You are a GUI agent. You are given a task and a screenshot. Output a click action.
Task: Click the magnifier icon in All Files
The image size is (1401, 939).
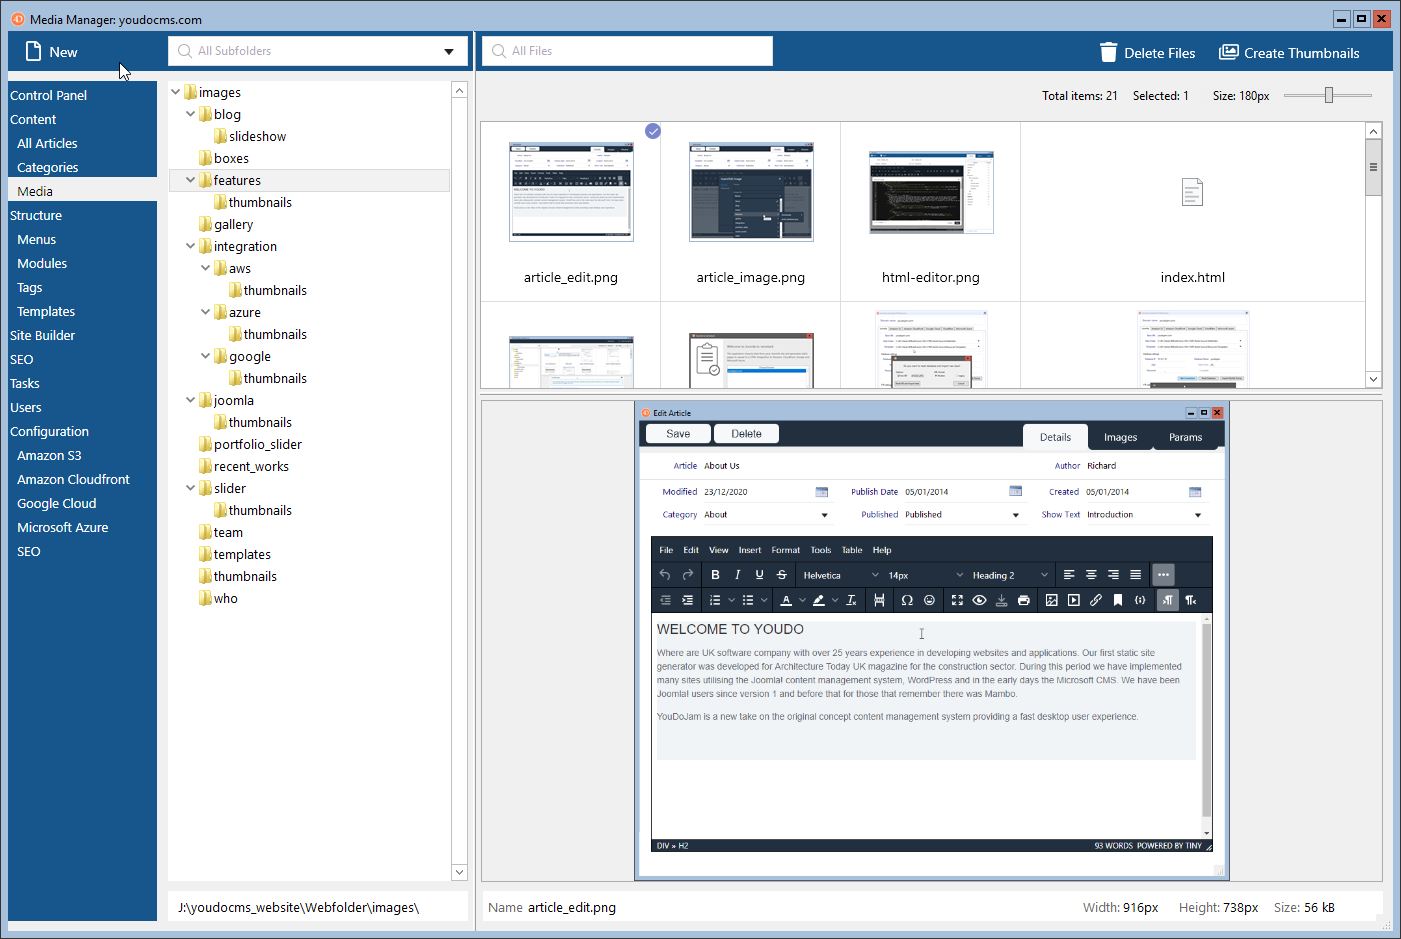pyautogui.click(x=499, y=51)
